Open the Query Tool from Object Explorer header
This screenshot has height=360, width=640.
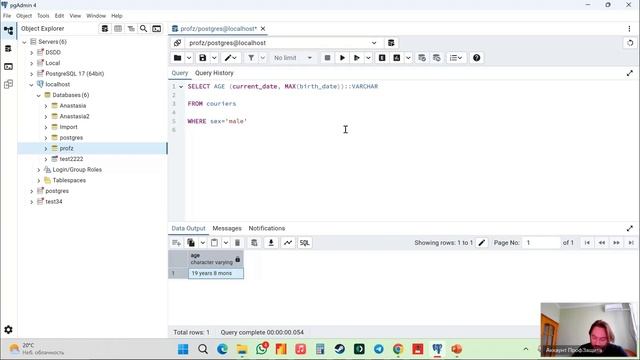(x=105, y=29)
